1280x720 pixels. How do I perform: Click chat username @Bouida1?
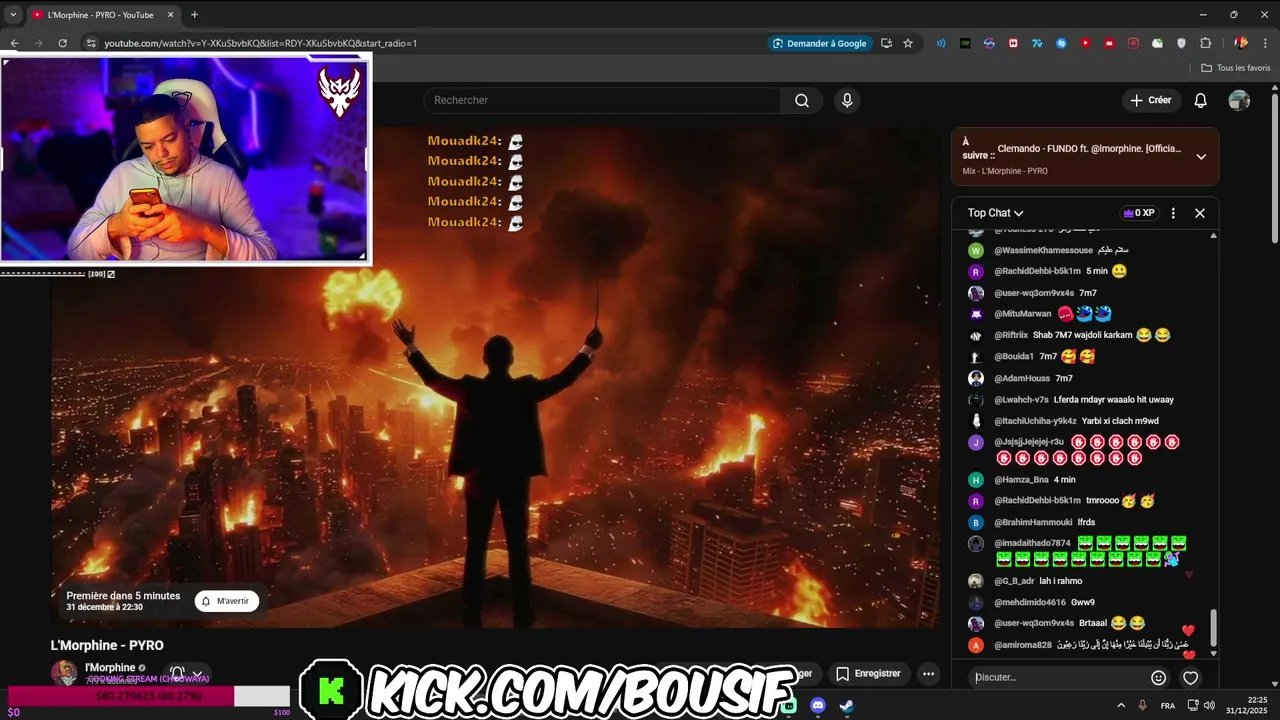click(x=1014, y=357)
